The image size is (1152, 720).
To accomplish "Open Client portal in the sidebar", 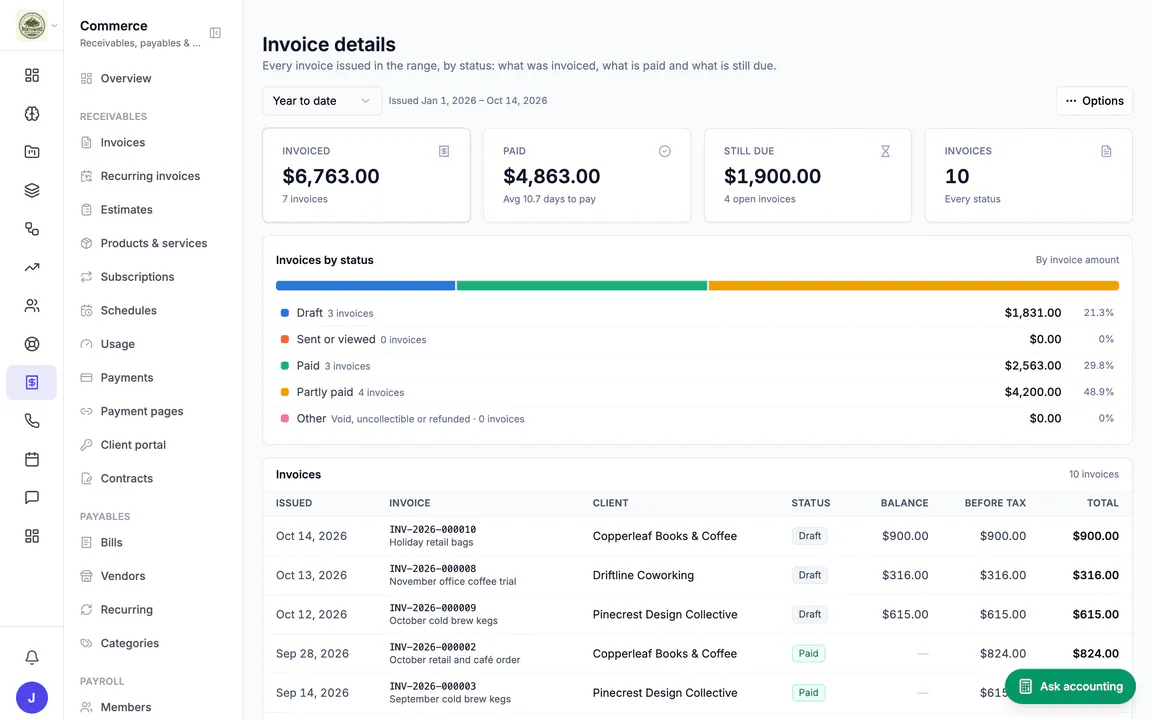I will pos(133,444).
